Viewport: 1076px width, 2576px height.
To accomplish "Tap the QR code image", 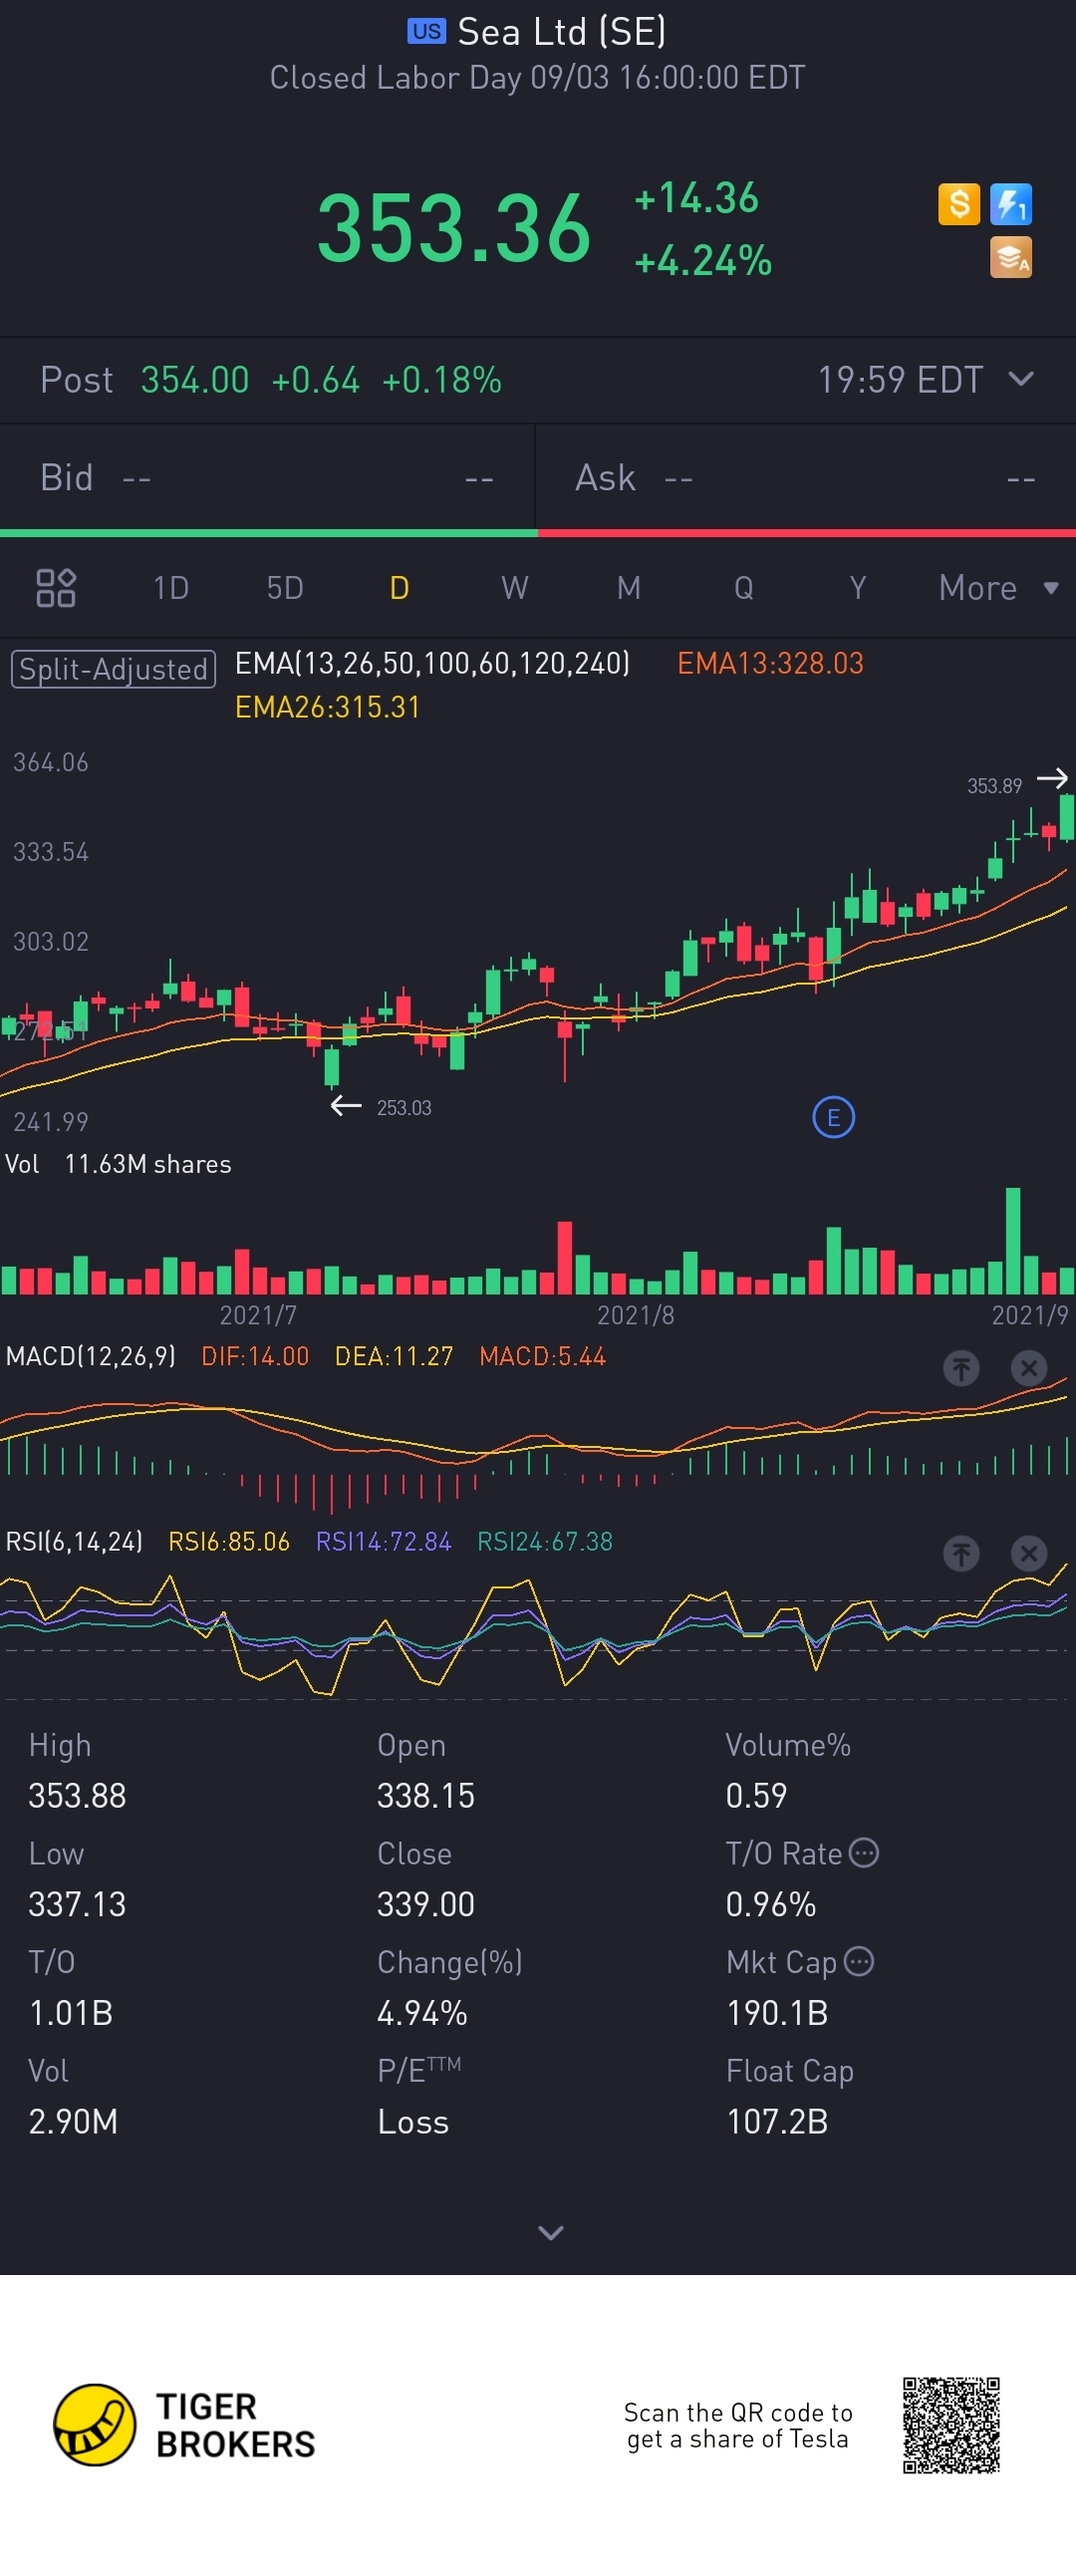I will click(951, 2425).
